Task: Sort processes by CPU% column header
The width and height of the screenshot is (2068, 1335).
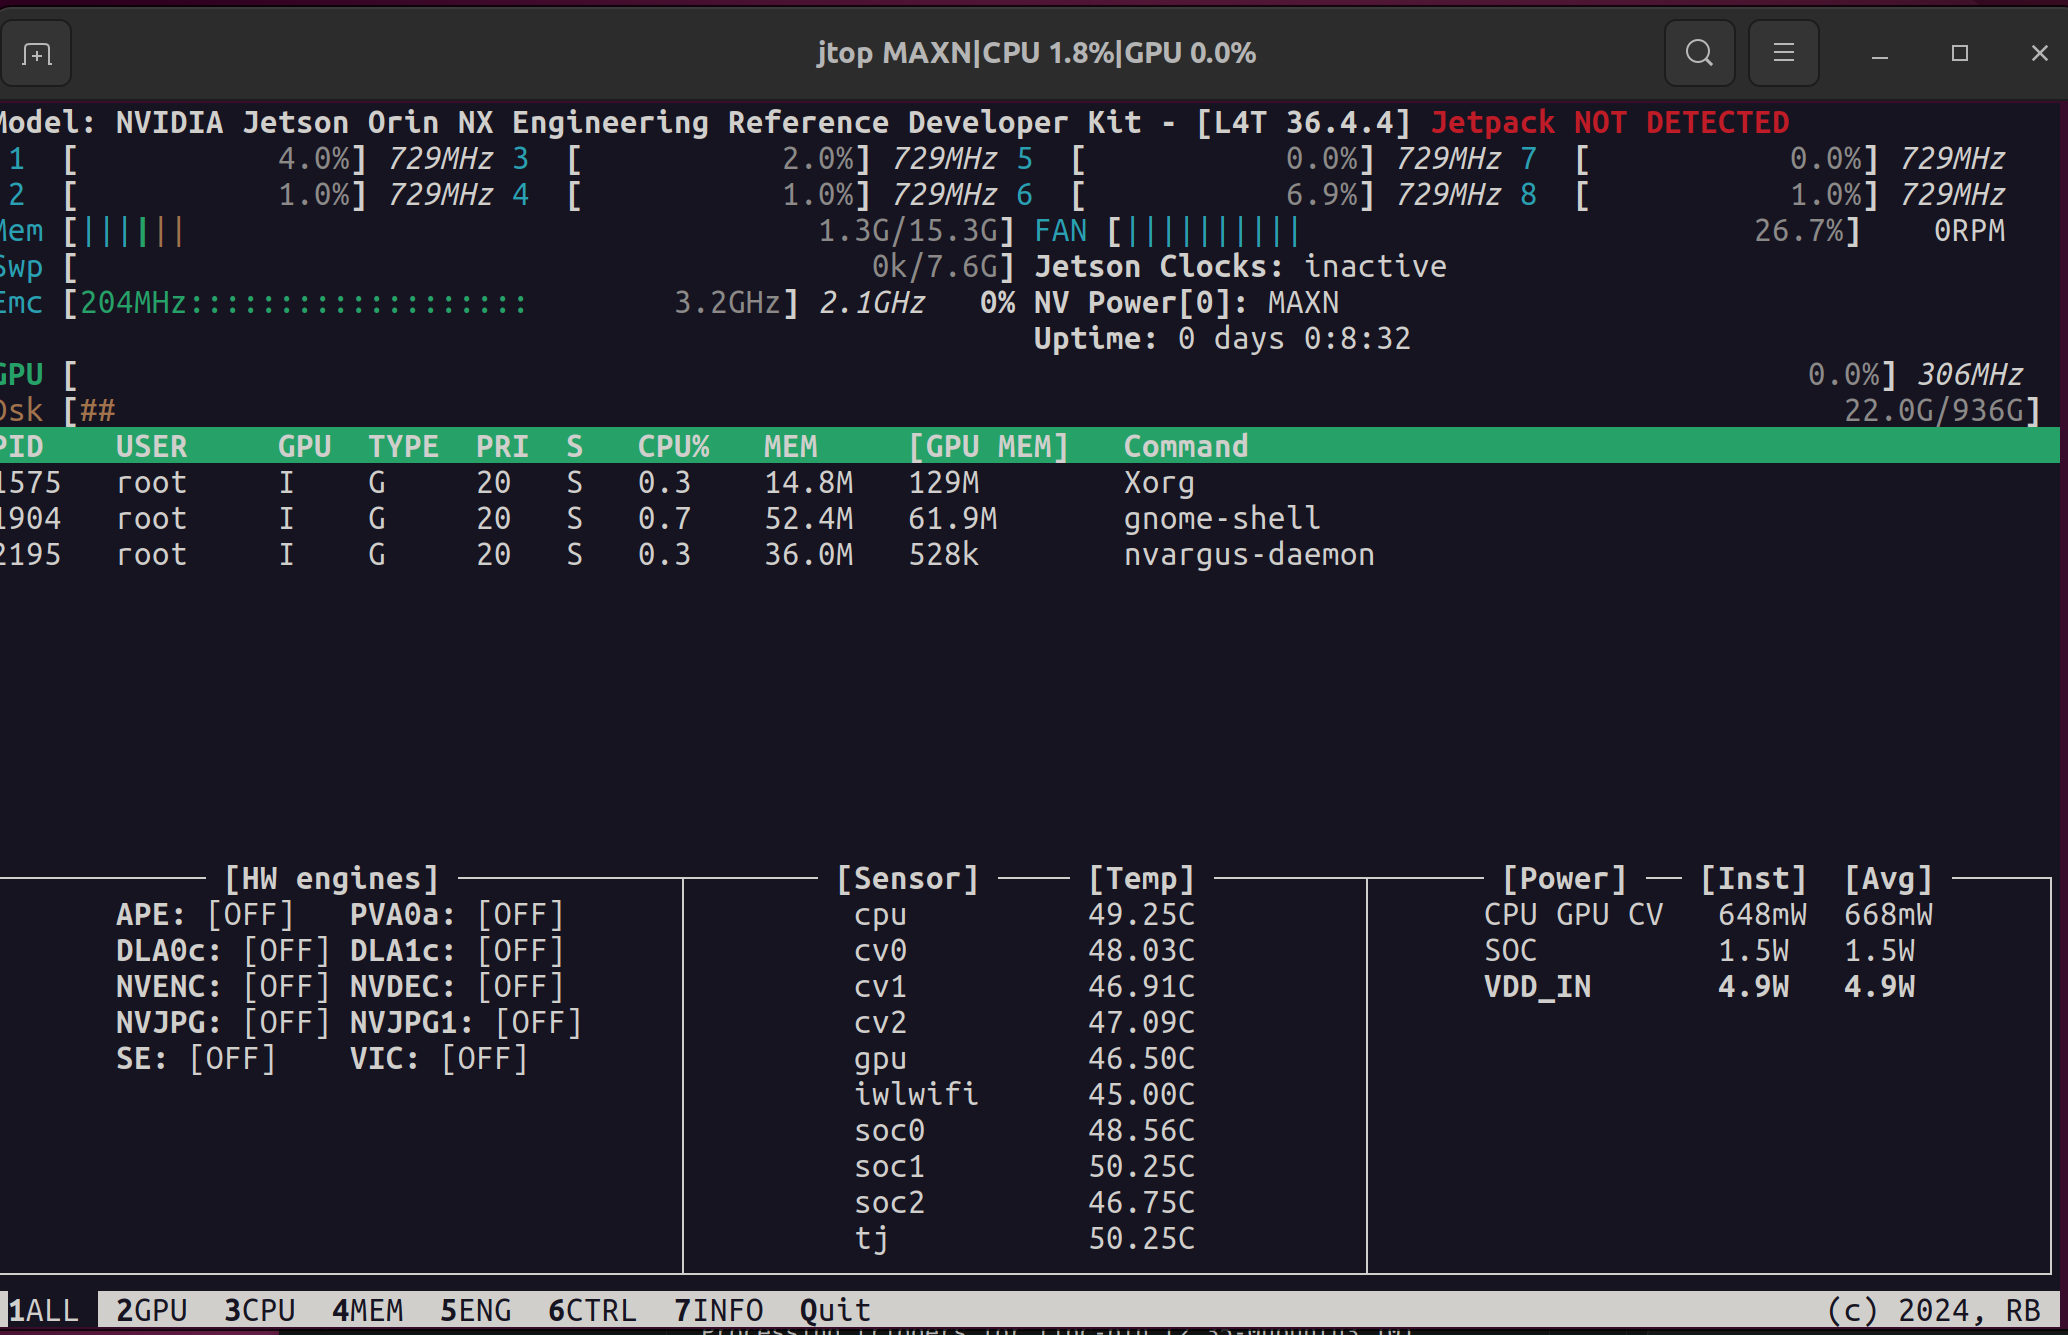Action: (673, 446)
